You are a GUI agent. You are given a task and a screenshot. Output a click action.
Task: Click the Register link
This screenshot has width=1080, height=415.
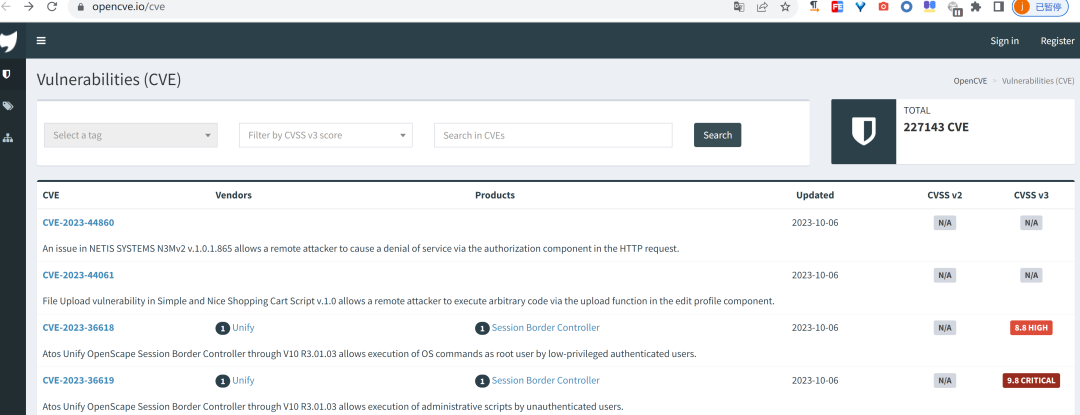[x=1057, y=41]
